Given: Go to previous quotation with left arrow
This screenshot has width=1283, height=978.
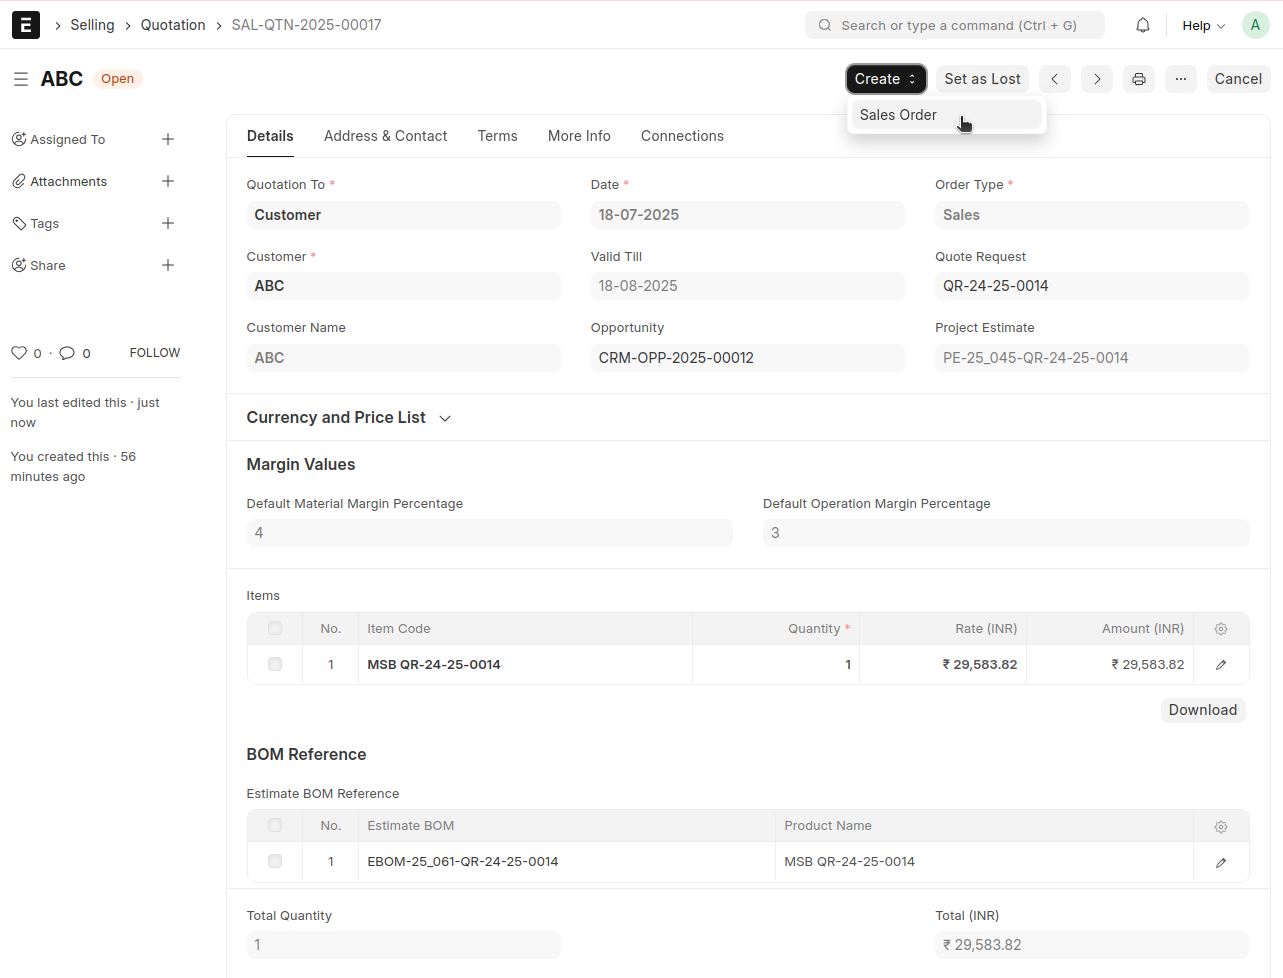Looking at the screenshot, I should coord(1054,79).
